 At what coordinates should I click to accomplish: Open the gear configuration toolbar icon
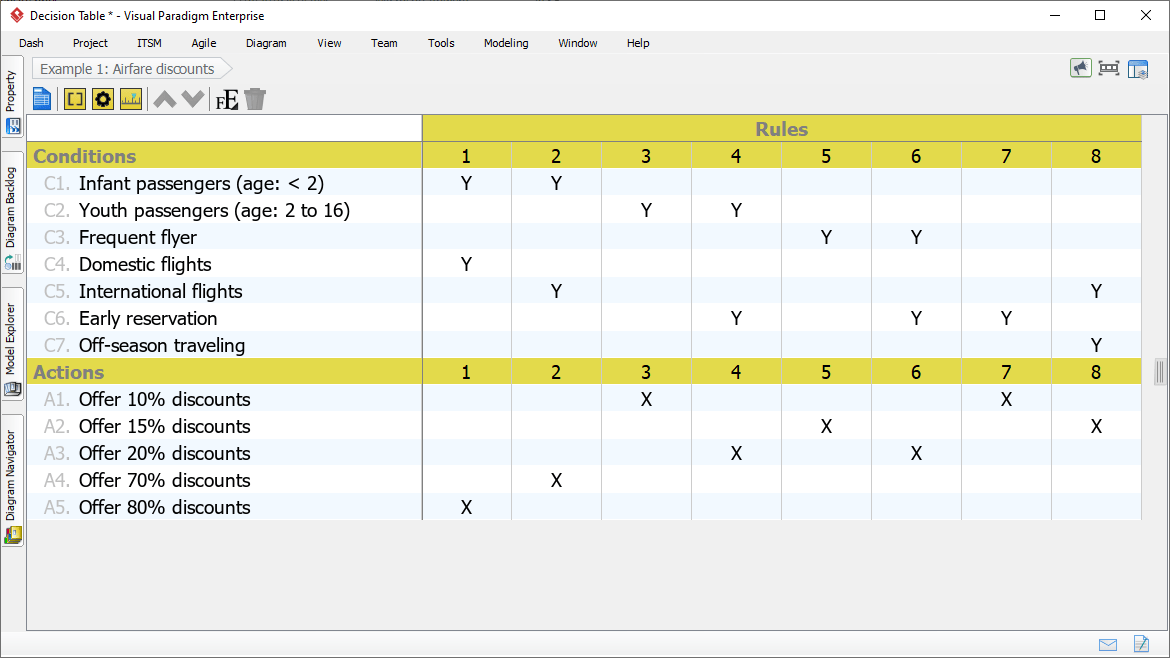coord(102,98)
